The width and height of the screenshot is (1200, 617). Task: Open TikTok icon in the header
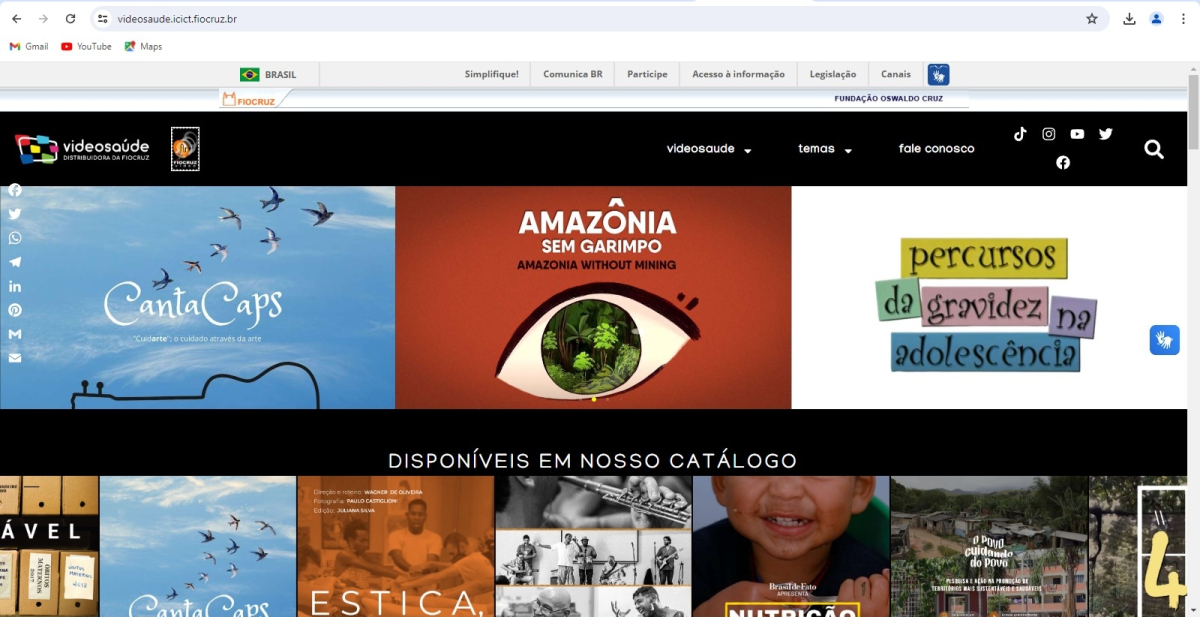click(1020, 134)
